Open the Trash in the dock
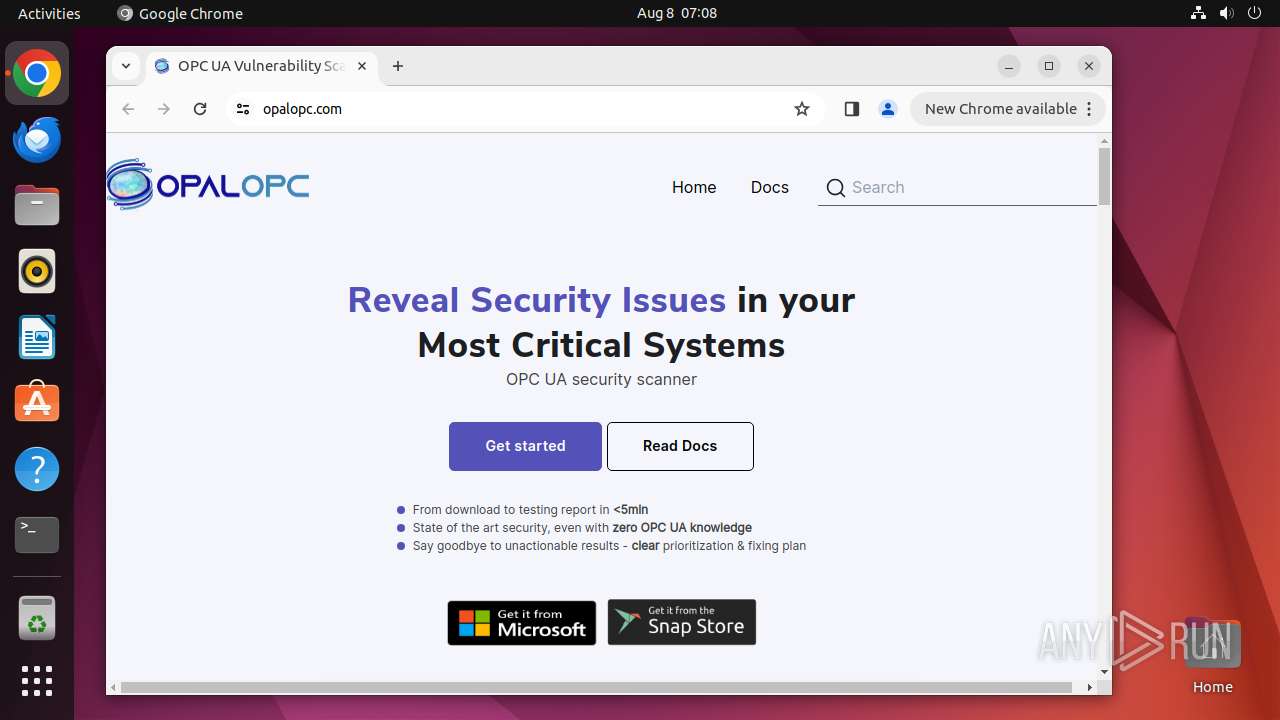 click(37, 618)
